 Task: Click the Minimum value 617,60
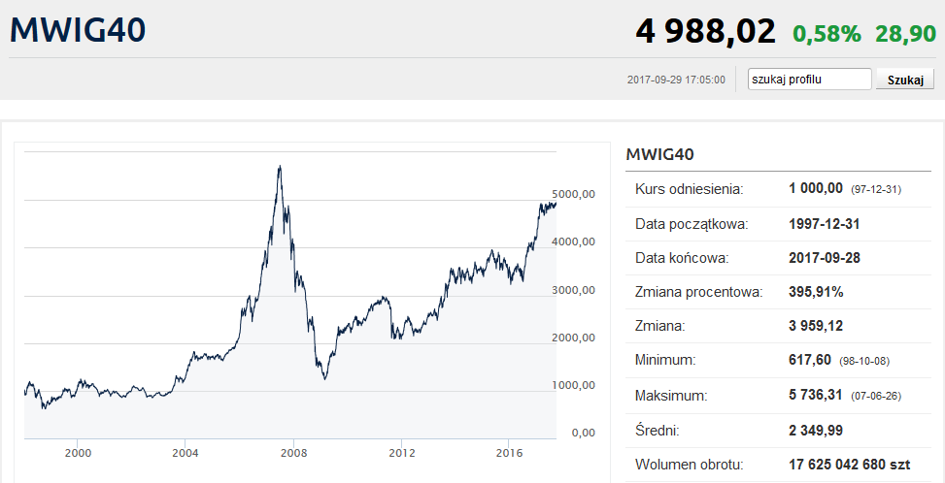click(811, 360)
